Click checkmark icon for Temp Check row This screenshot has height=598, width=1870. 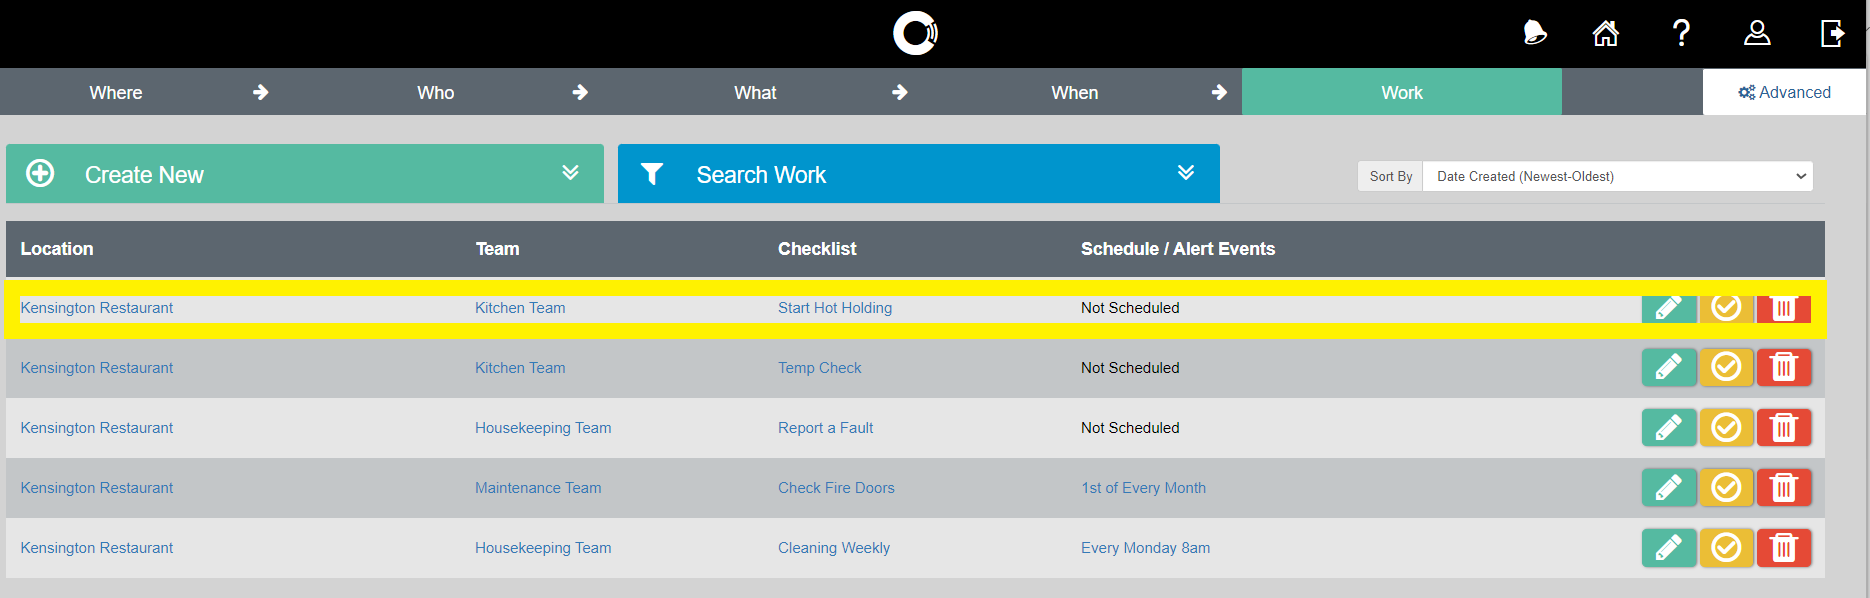[1726, 368]
